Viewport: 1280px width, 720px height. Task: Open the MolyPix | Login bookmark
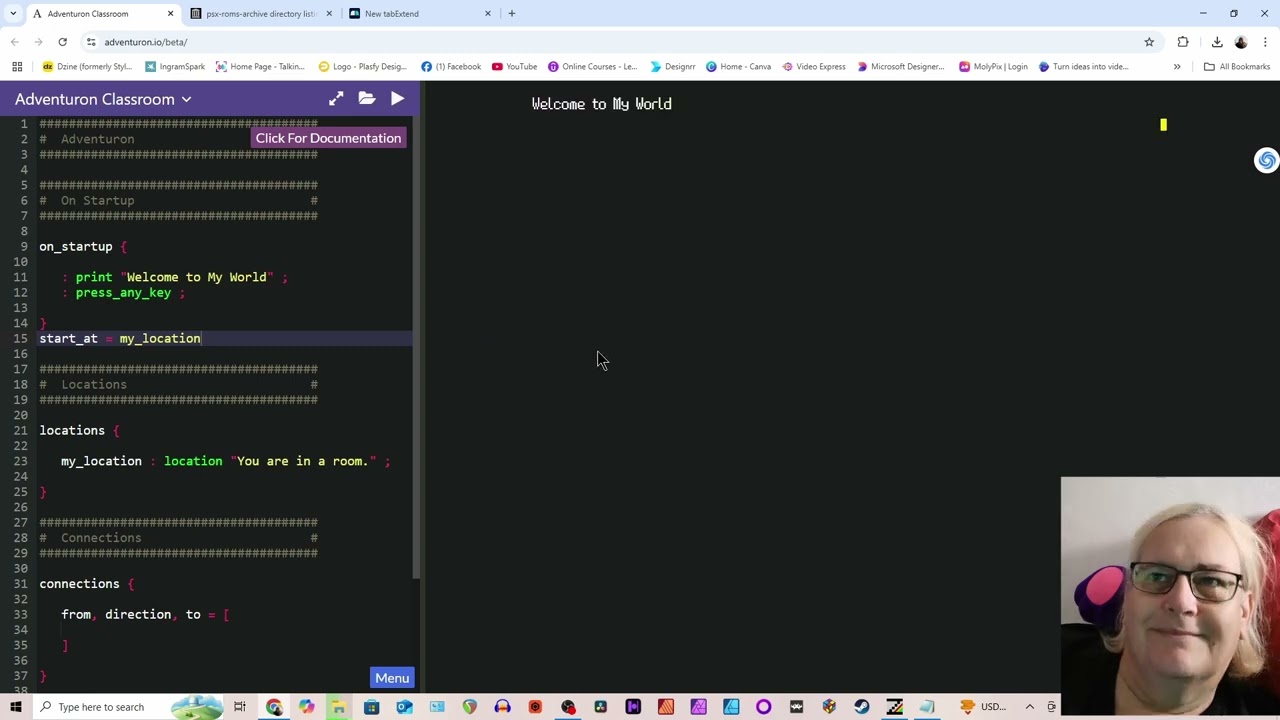coord(993,67)
